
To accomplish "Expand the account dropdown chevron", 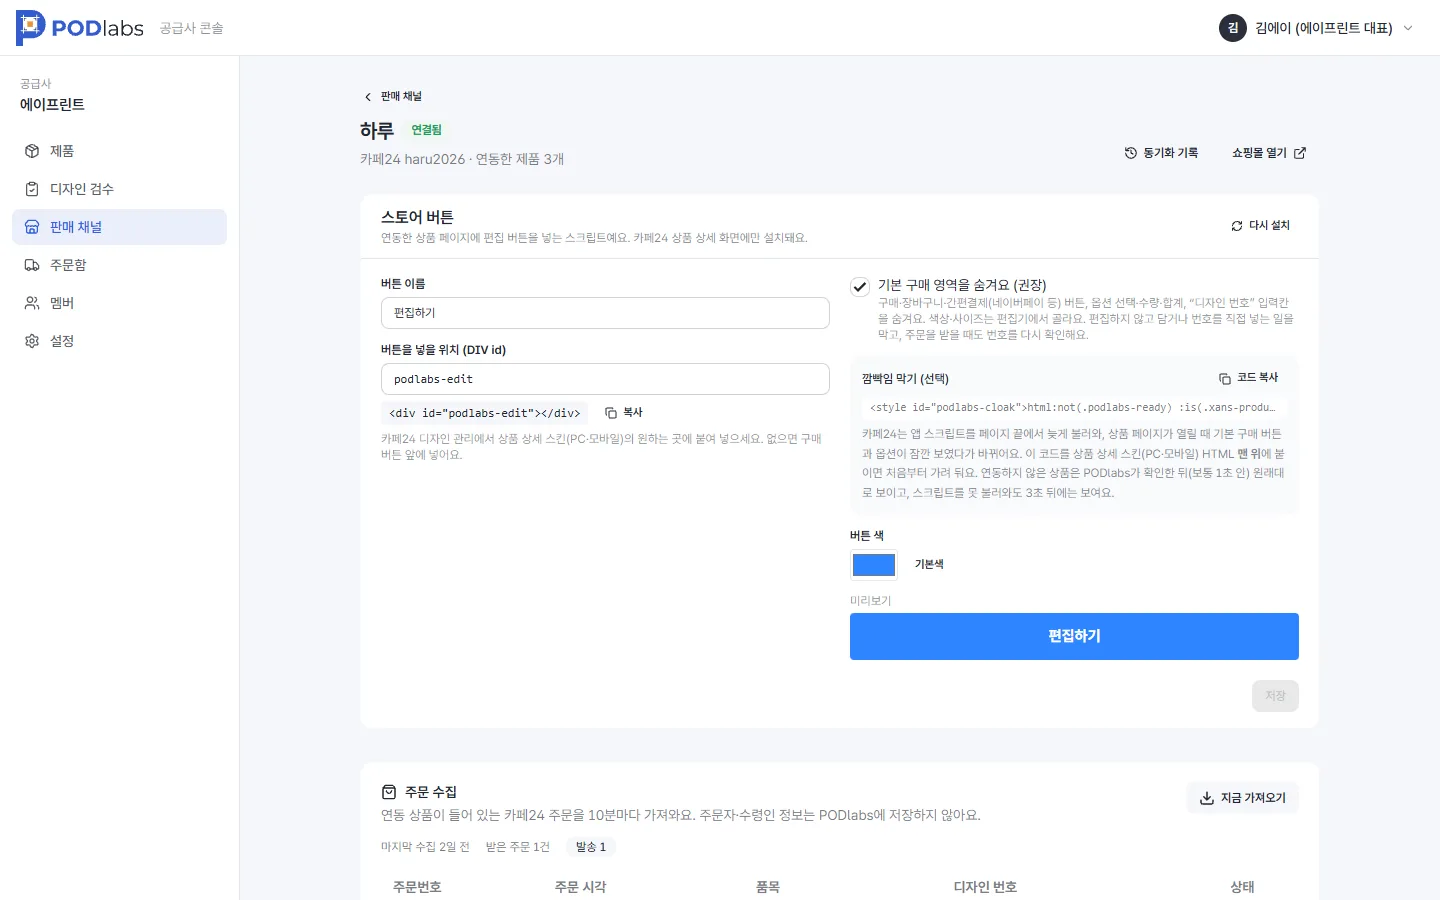I will (x=1408, y=28).
